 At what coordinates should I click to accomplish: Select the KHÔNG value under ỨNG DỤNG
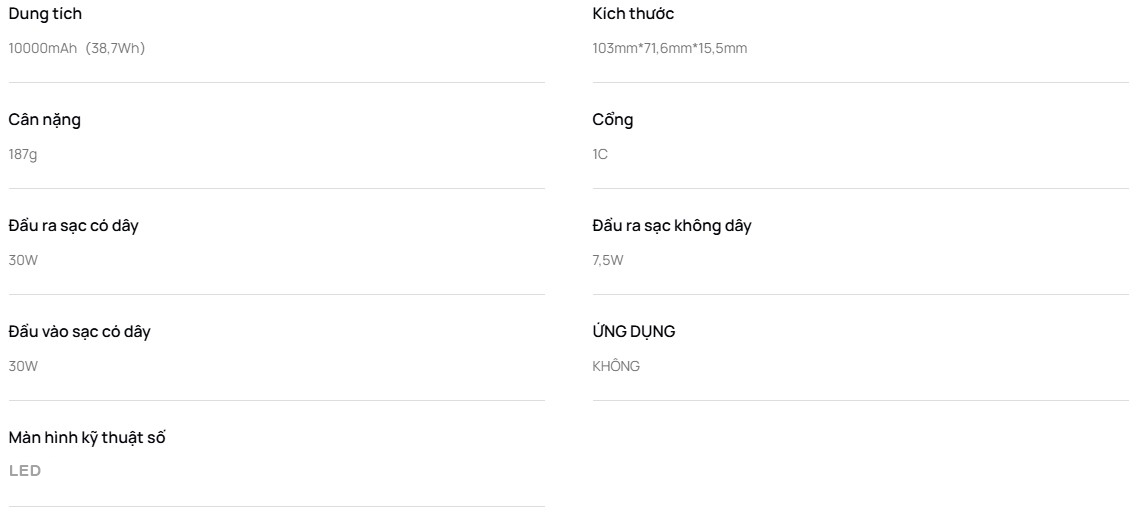(x=616, y=366)
